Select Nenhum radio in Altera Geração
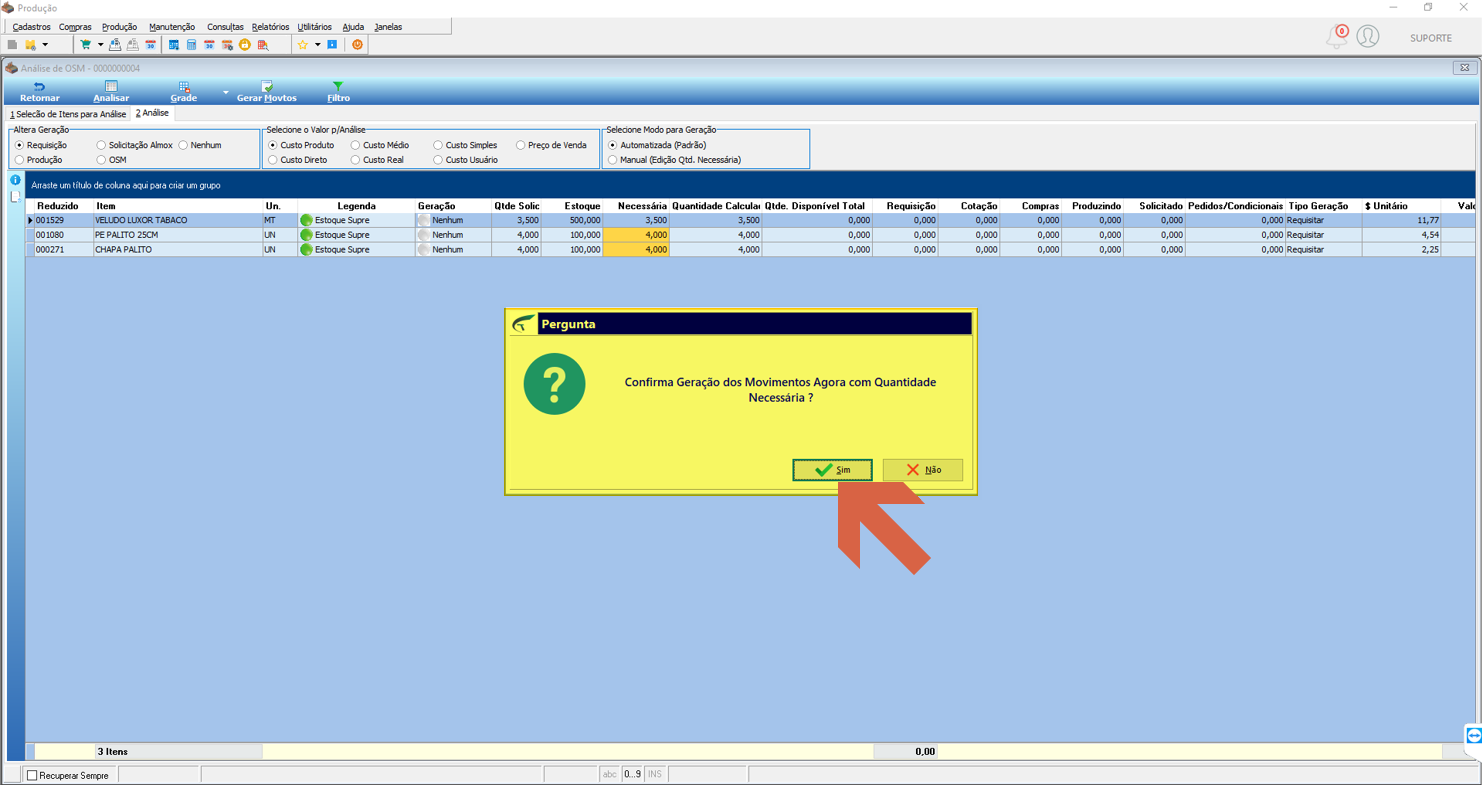 (200, 145)
